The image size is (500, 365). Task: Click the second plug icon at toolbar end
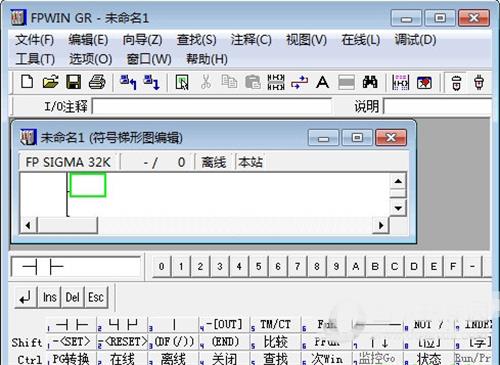[479, 82]
